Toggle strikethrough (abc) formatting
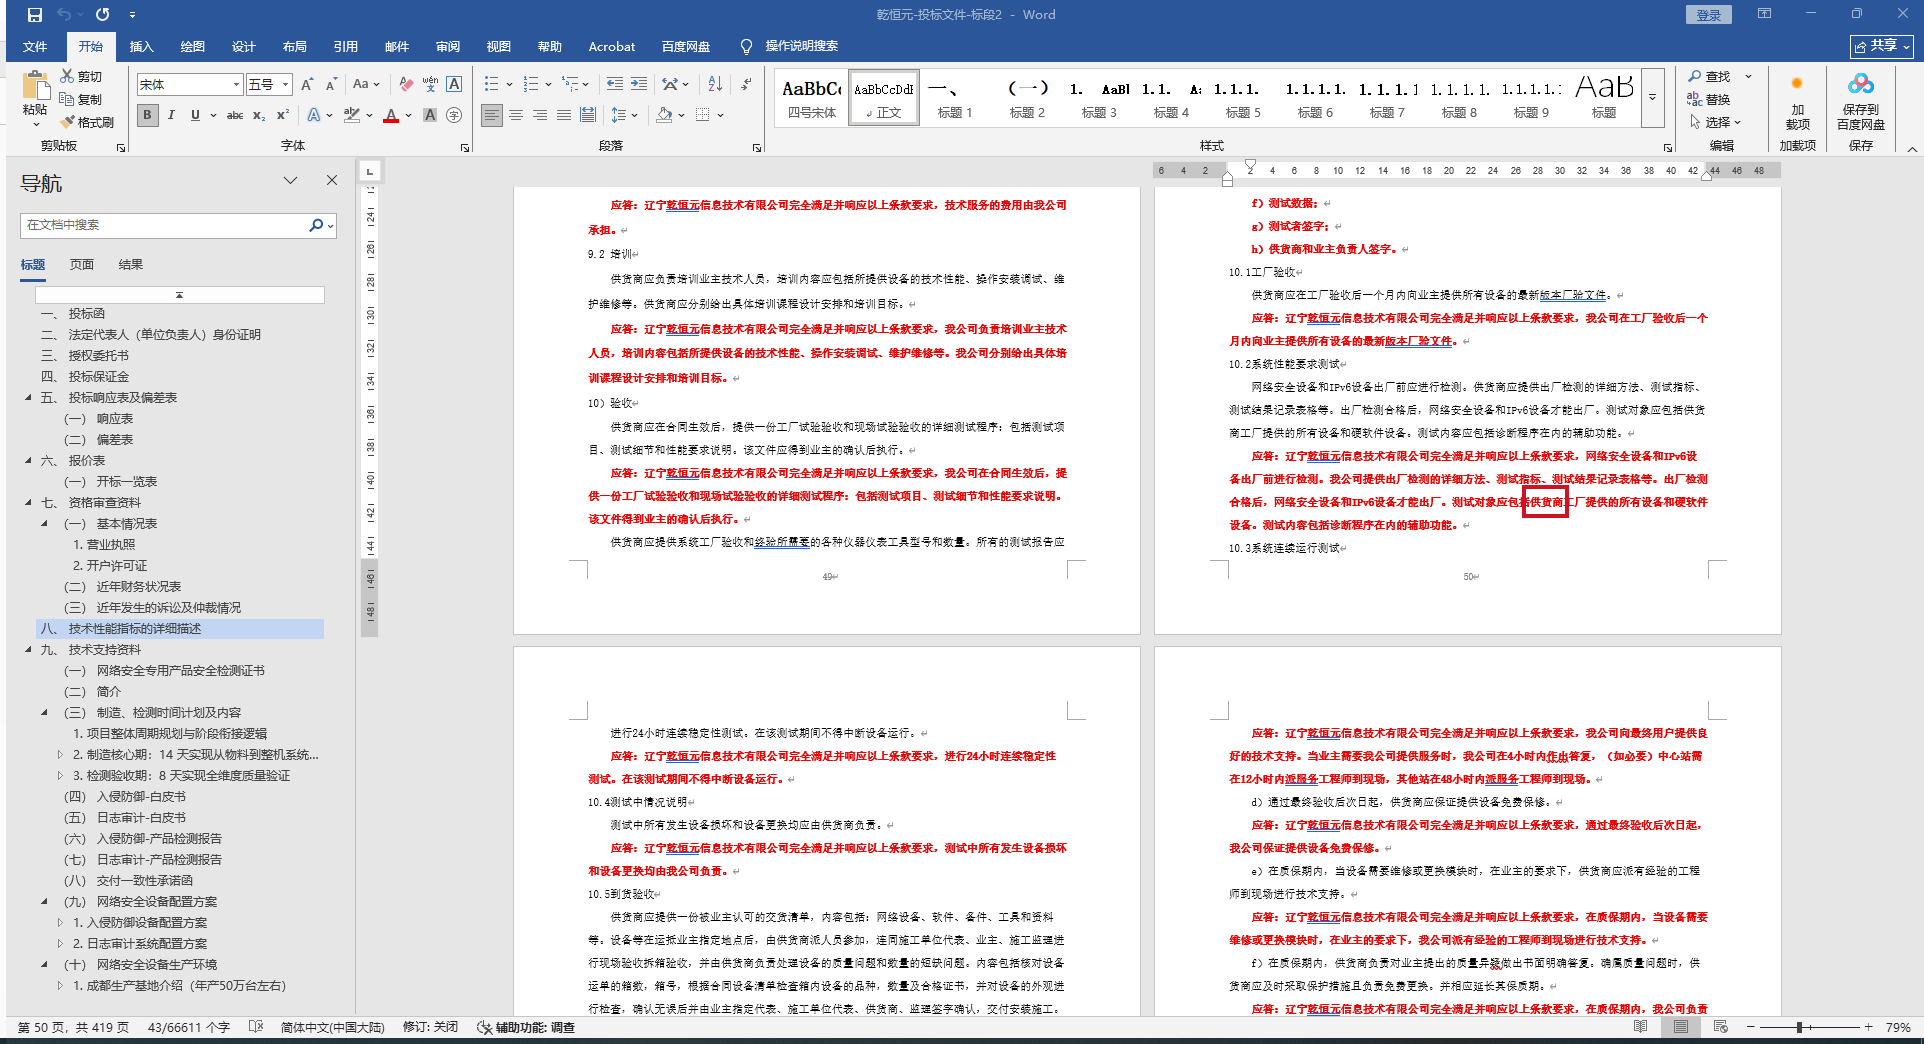 tap(235, 115)
